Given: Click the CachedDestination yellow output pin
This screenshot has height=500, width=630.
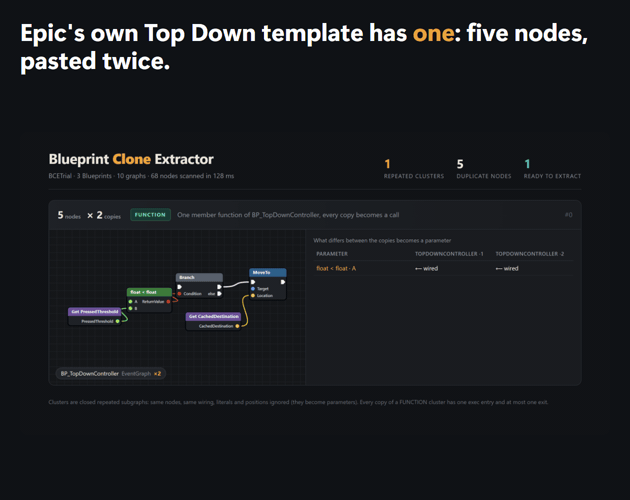Looking at the screenshot, I should pyautogui.click(x=237, y=326).
